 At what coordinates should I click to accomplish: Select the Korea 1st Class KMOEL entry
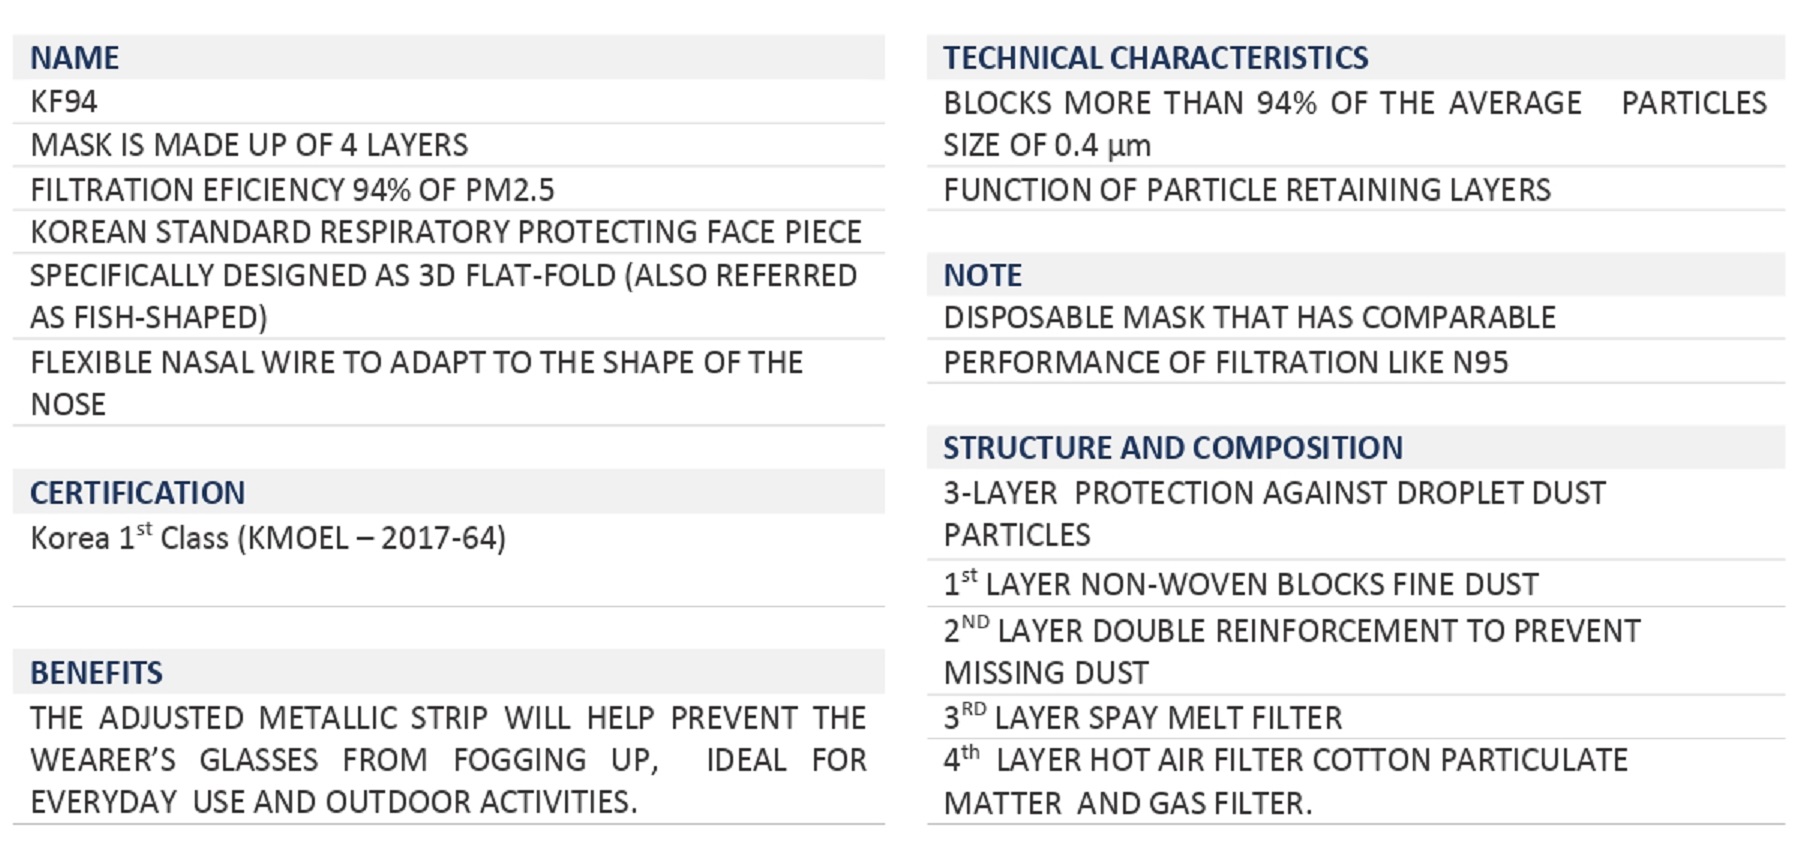click(x=268, y=538)
